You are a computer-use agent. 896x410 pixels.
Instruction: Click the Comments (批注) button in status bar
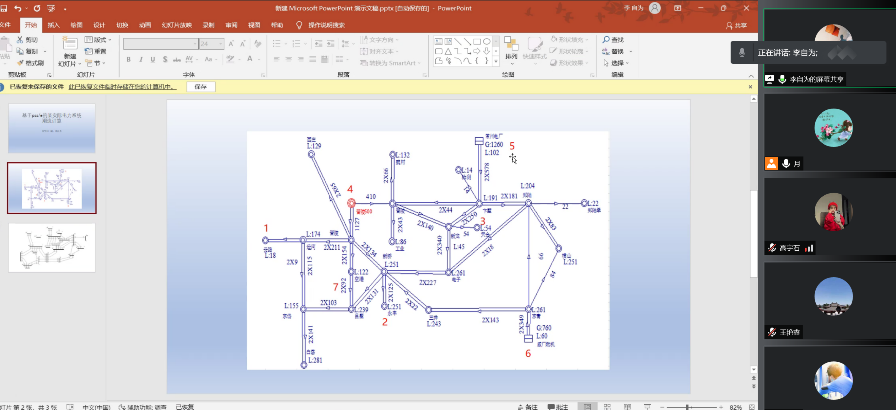pos(557,407)
